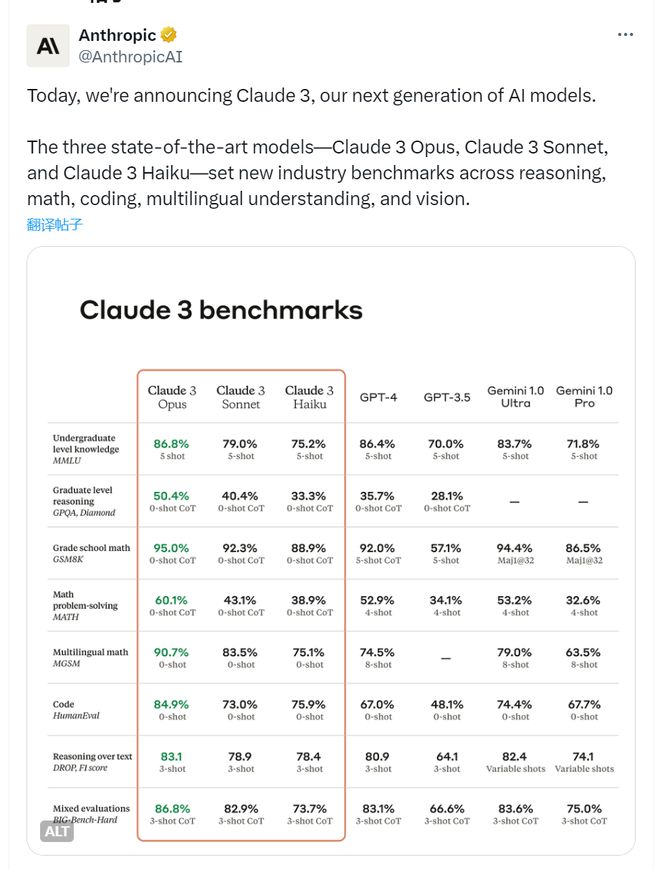This screenshot has width=660, height=870.
Task: Open the Claude 3 benchmarks image
Action: (331, 550)
